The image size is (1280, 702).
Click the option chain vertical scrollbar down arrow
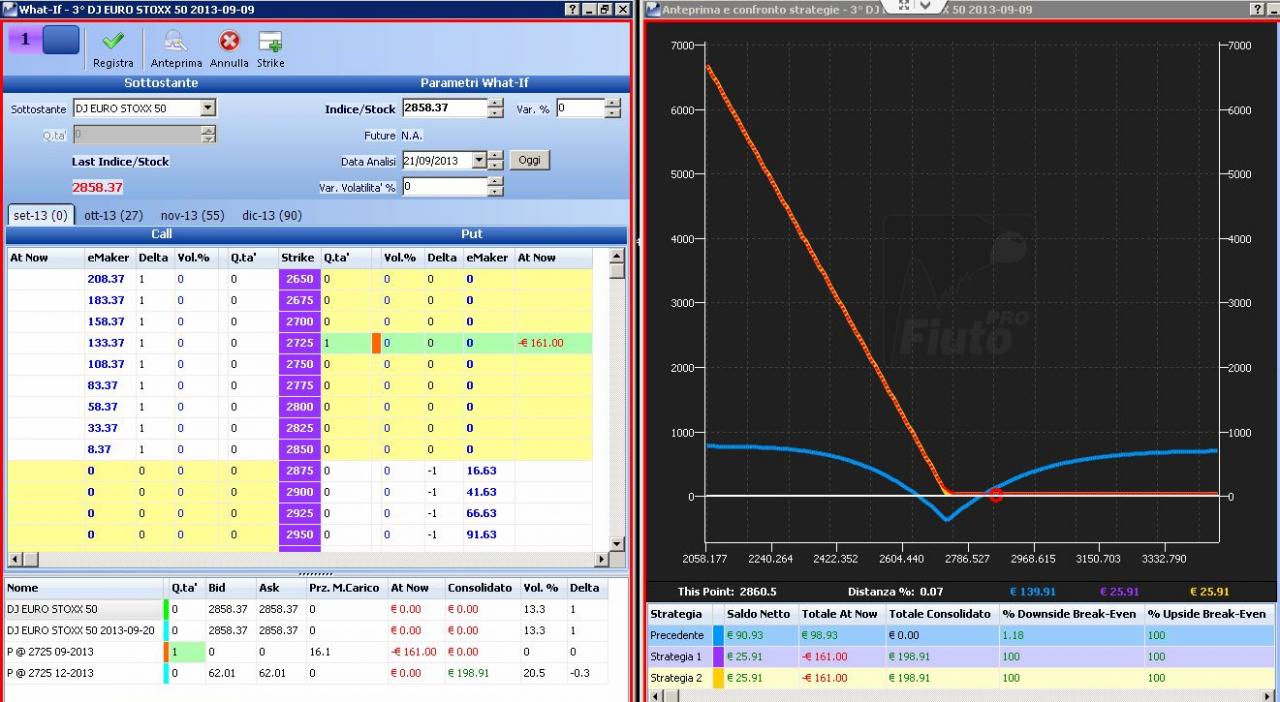tap(617, 541)
